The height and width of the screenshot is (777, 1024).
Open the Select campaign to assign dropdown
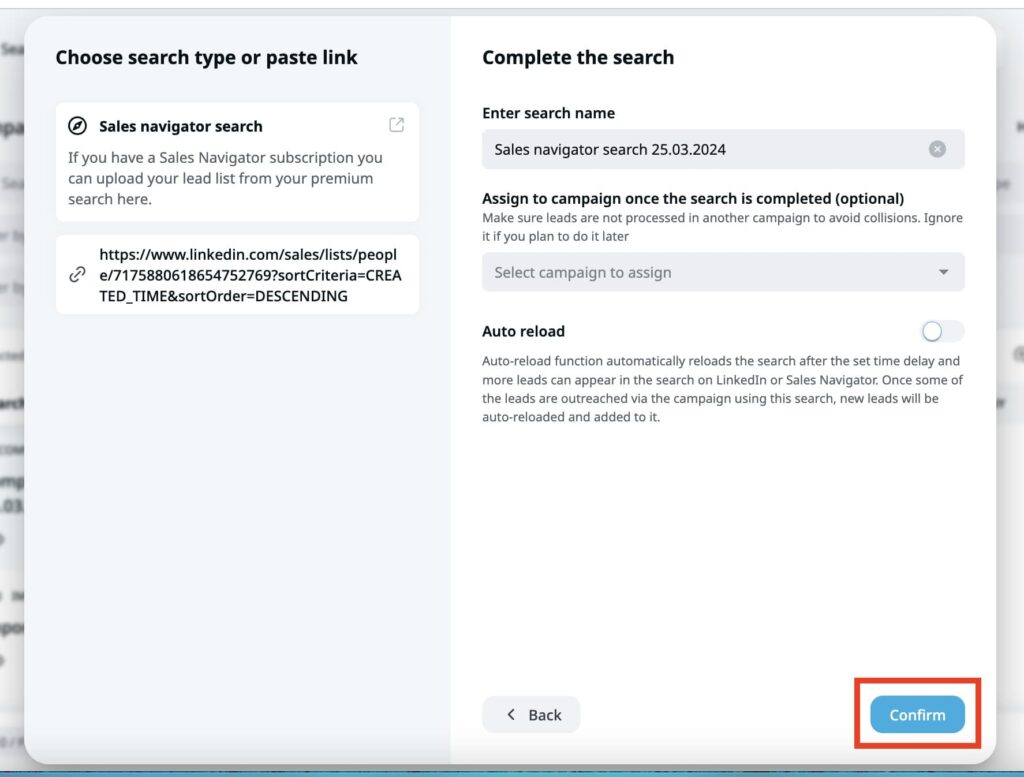click(723, 271)
